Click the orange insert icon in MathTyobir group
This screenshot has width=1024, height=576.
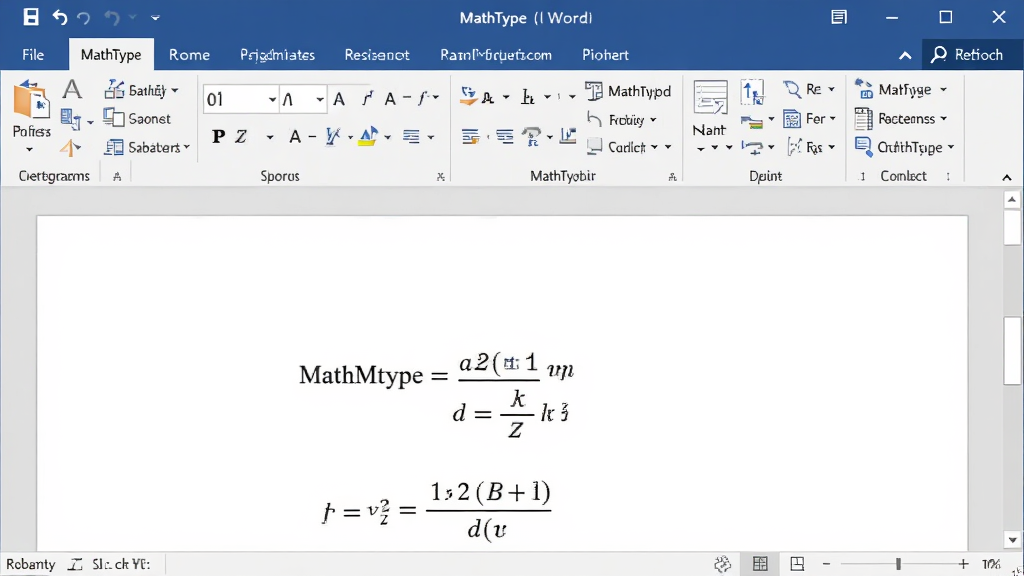pos(469,97)
